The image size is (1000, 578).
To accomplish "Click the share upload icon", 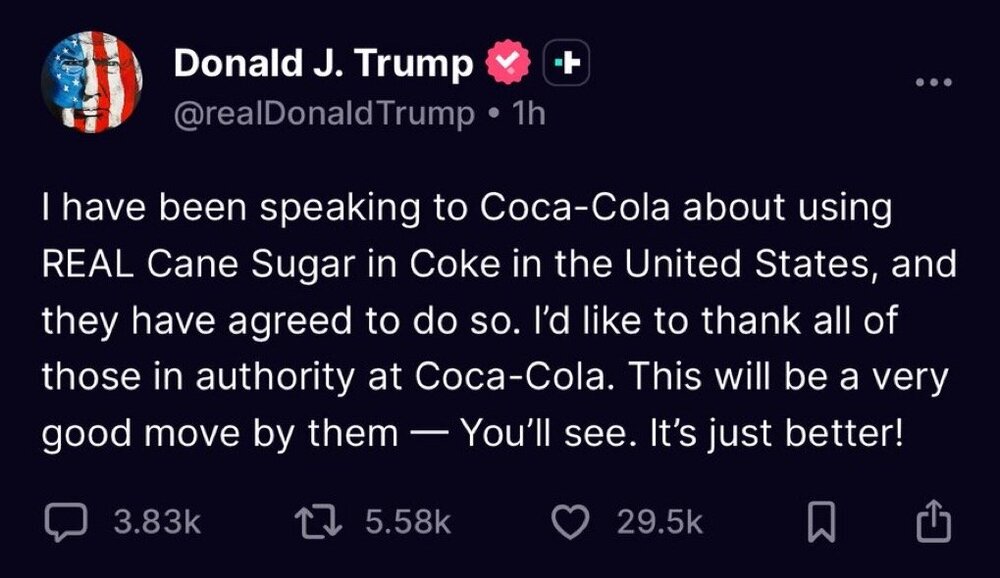I will click(930, 520).
